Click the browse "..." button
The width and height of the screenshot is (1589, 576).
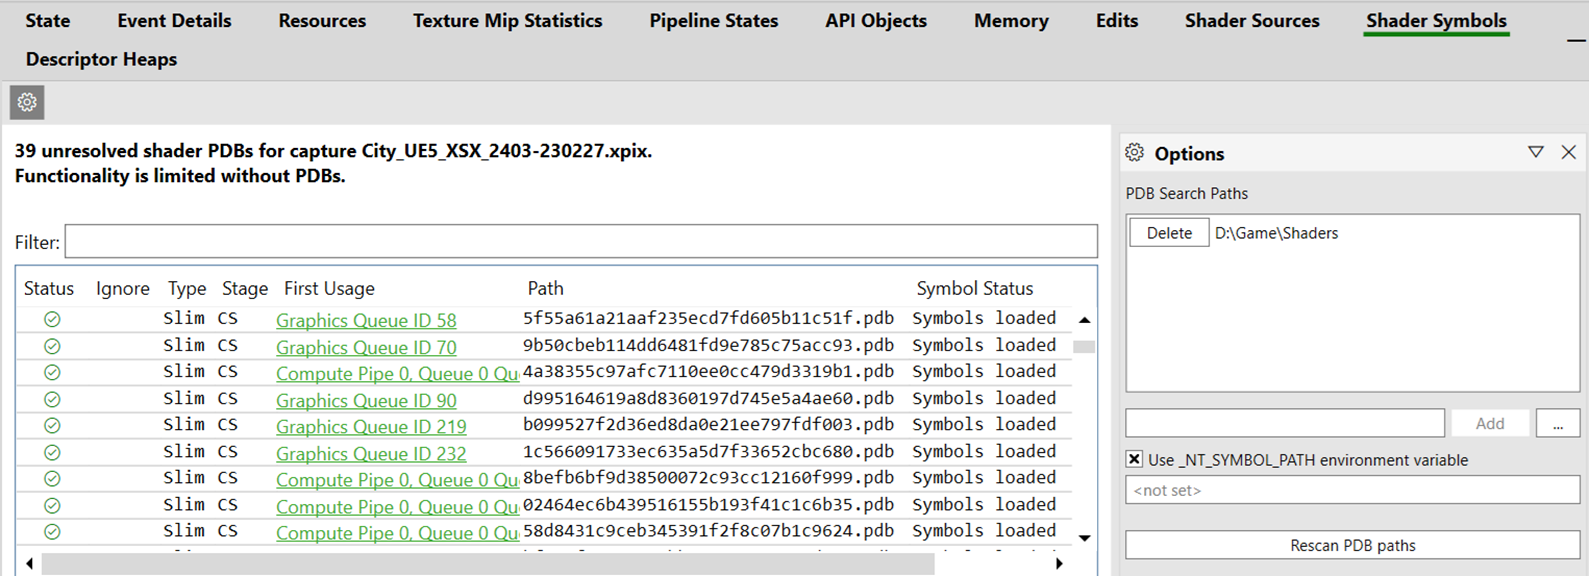(1558, 423)
